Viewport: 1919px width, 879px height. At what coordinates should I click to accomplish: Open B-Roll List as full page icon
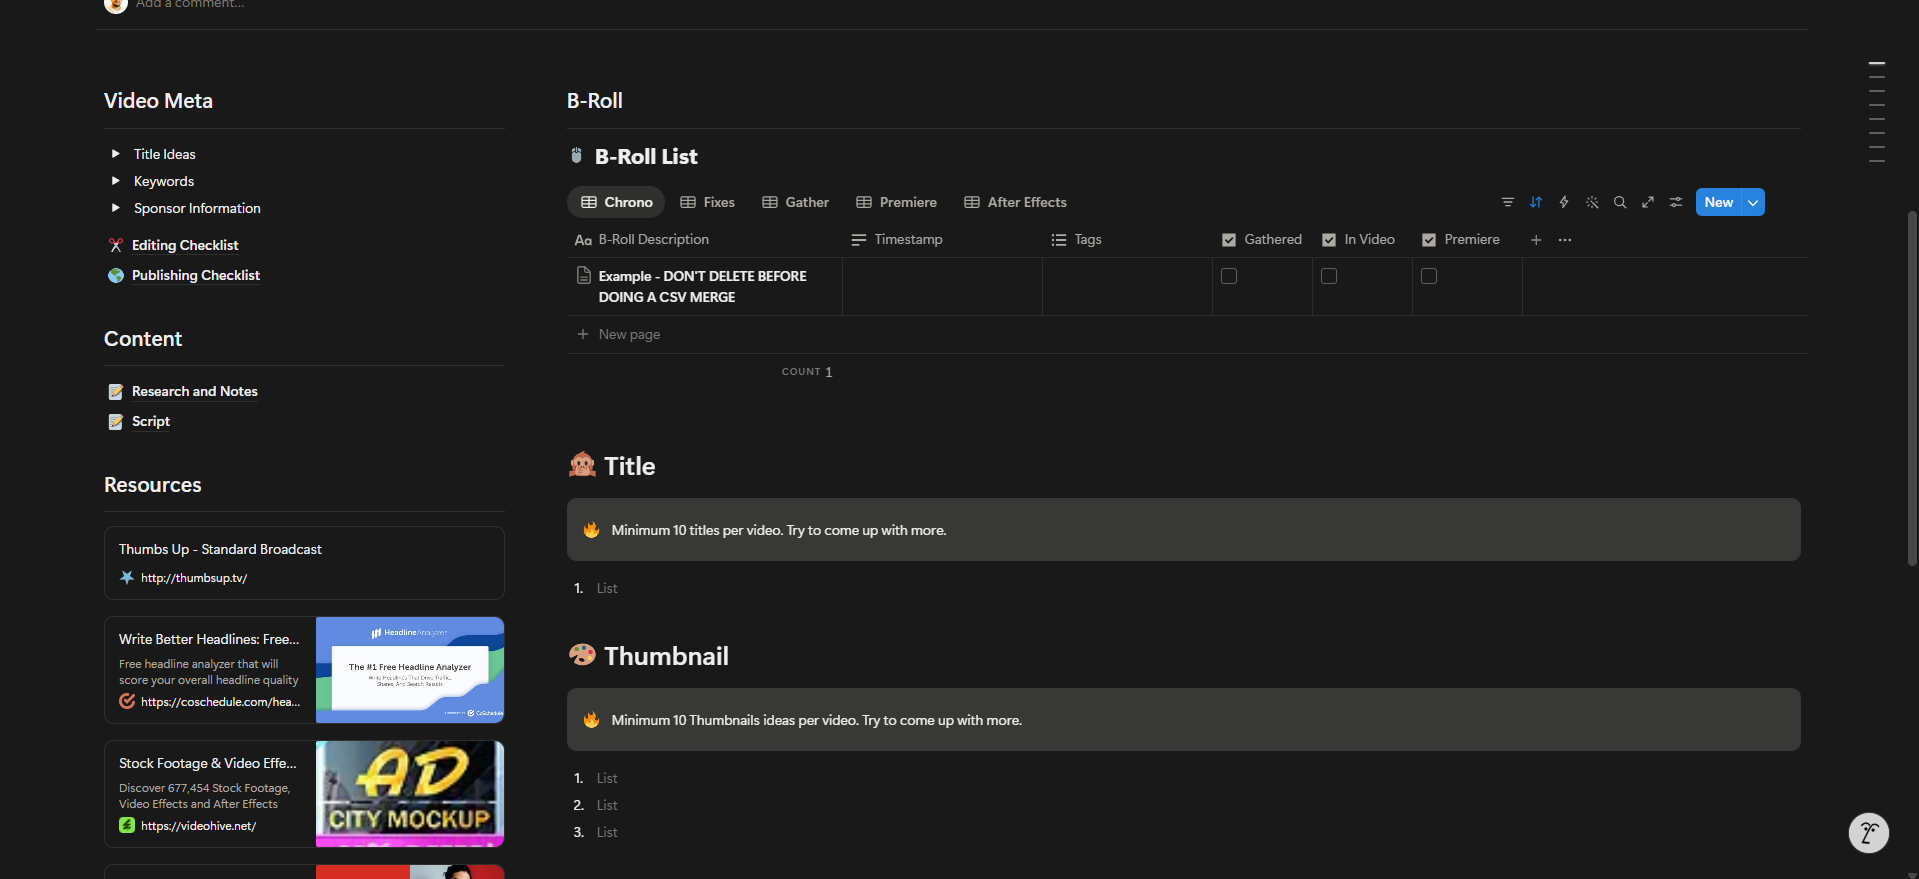click(1647, 202)
